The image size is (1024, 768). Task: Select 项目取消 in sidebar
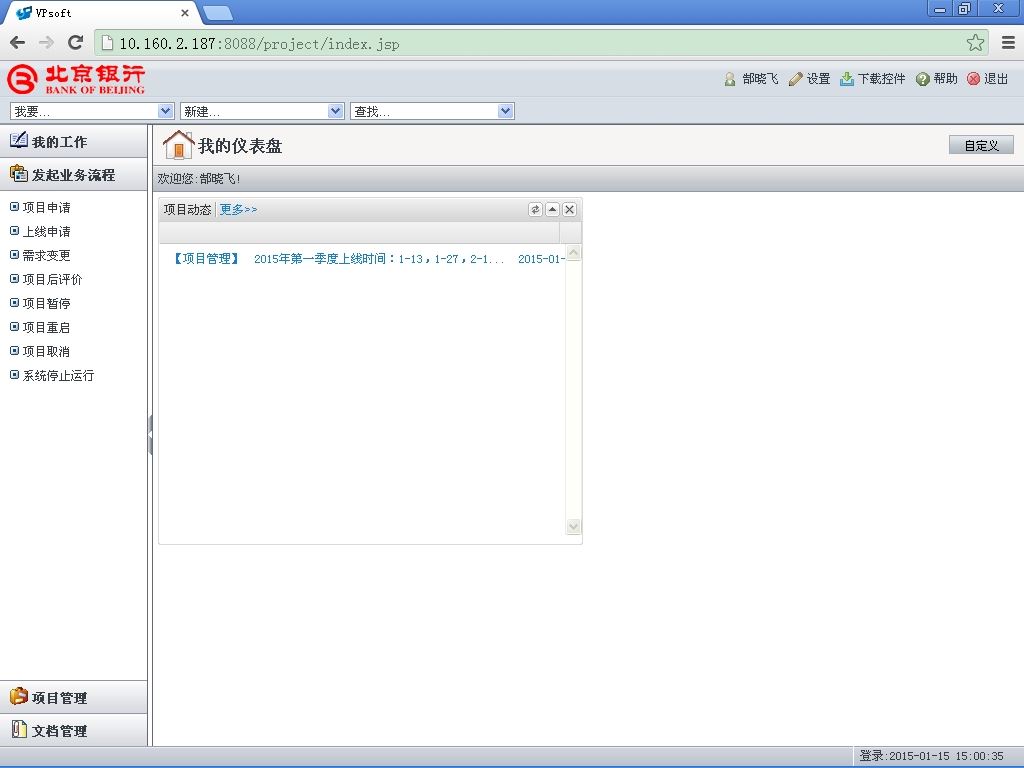(x=46, y=351)
